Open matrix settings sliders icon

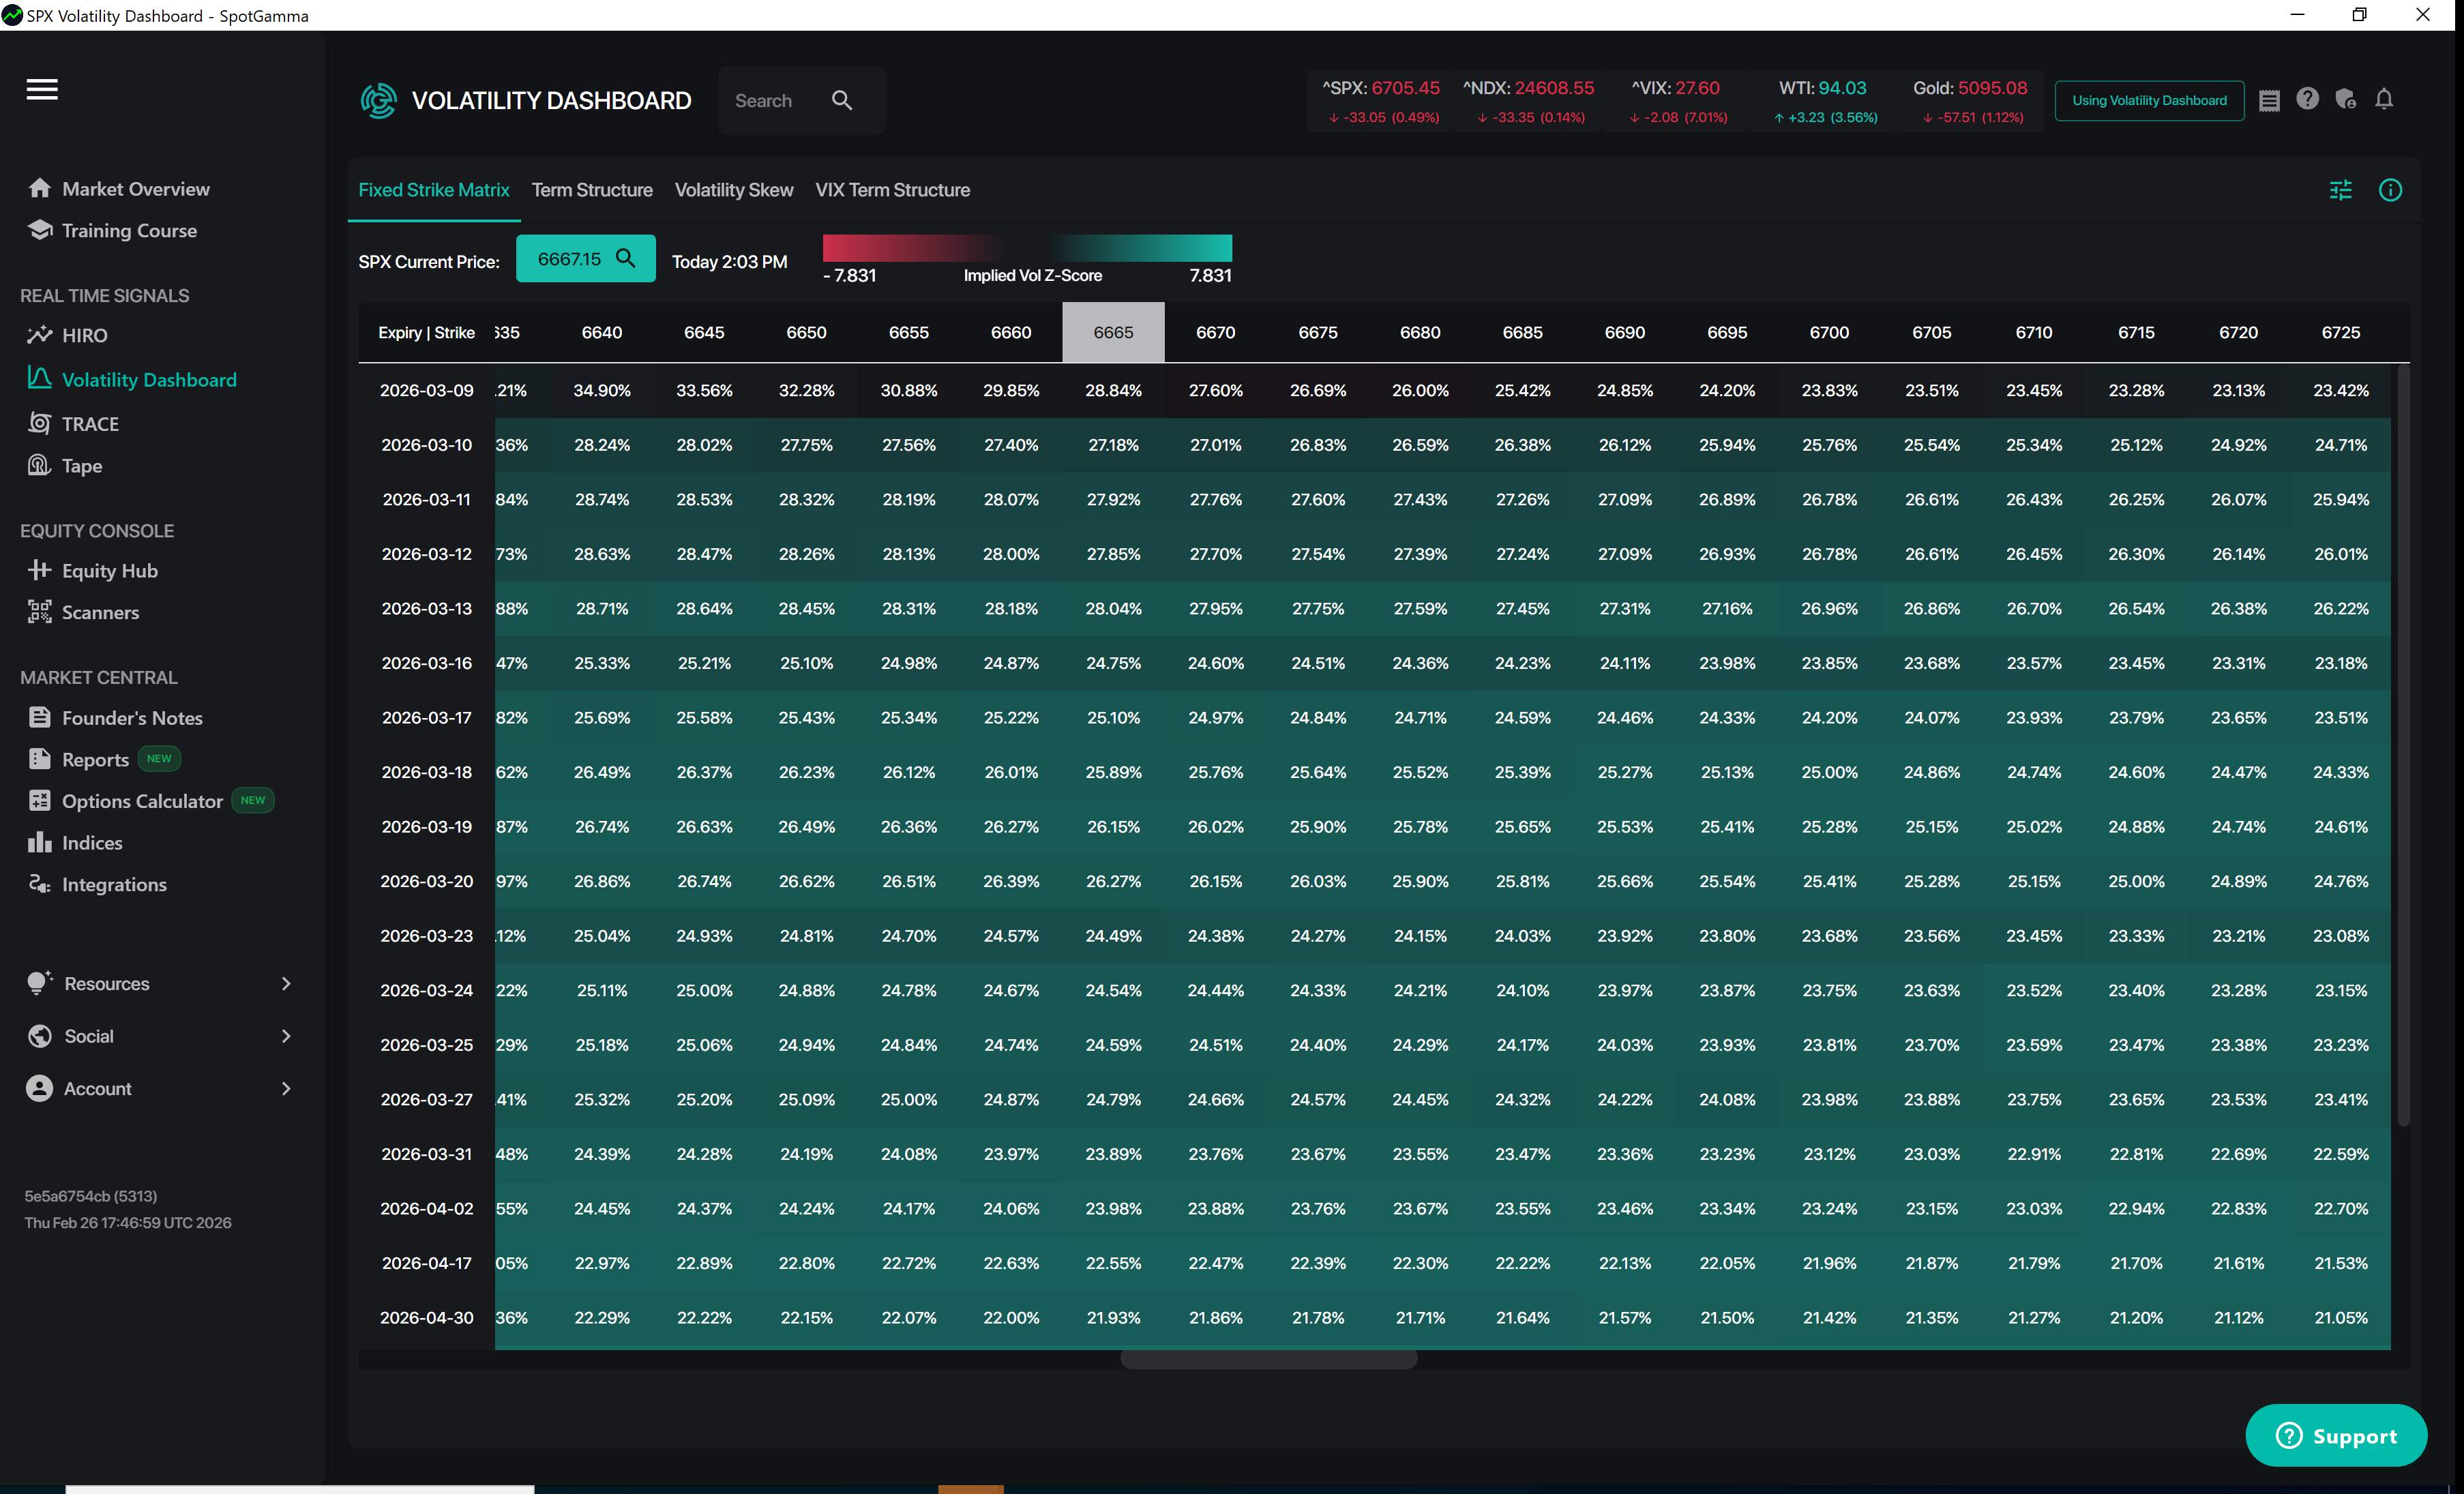click(2340, 190)
